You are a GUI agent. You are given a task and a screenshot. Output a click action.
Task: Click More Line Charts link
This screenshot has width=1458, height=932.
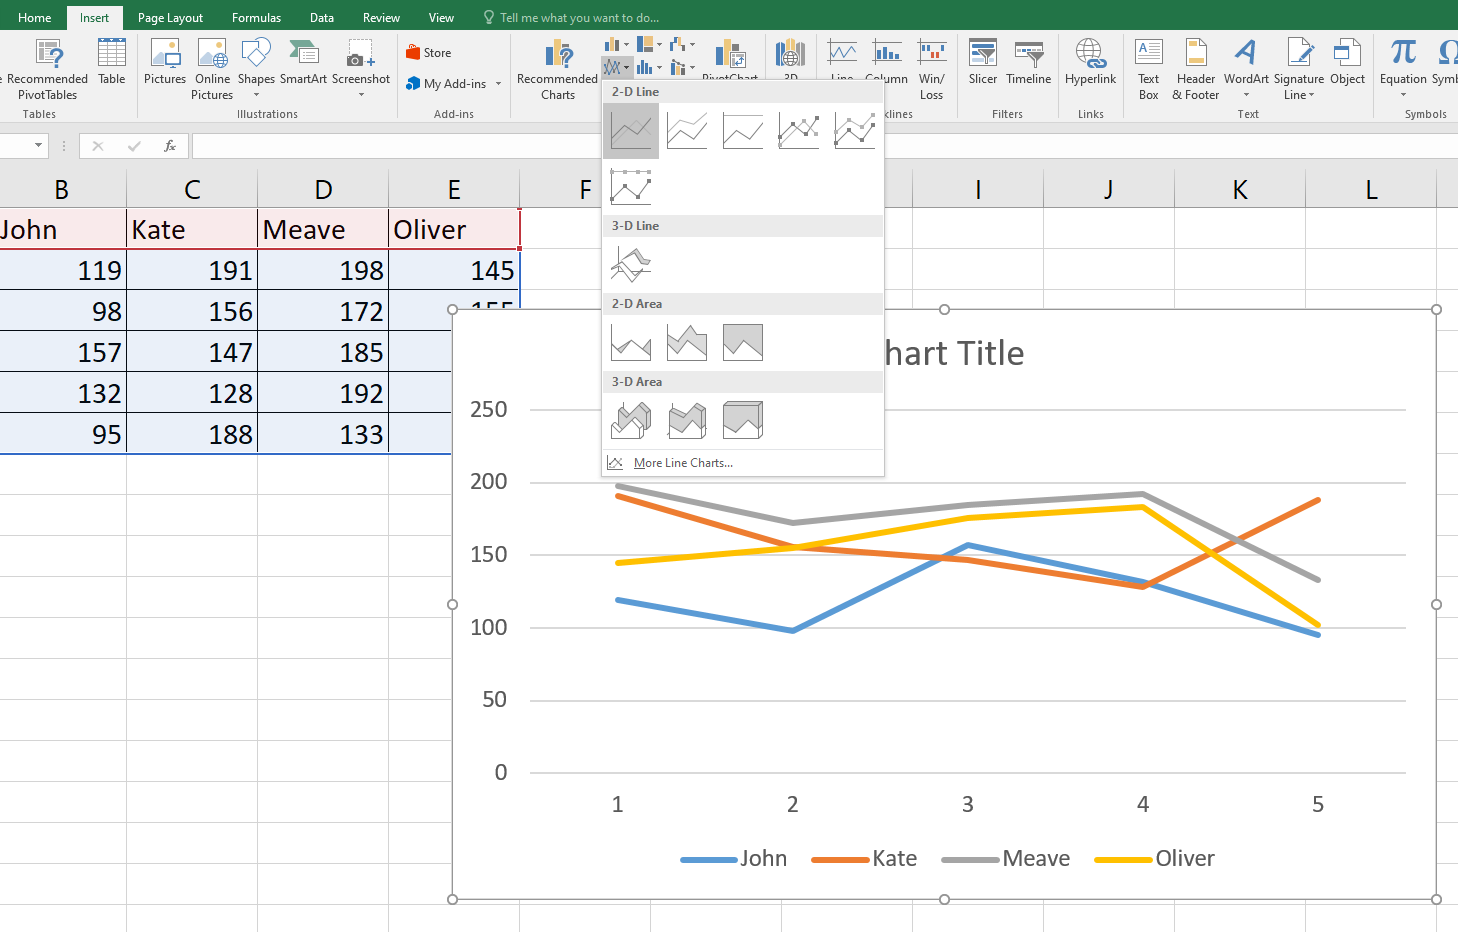(x=682, y=463)
